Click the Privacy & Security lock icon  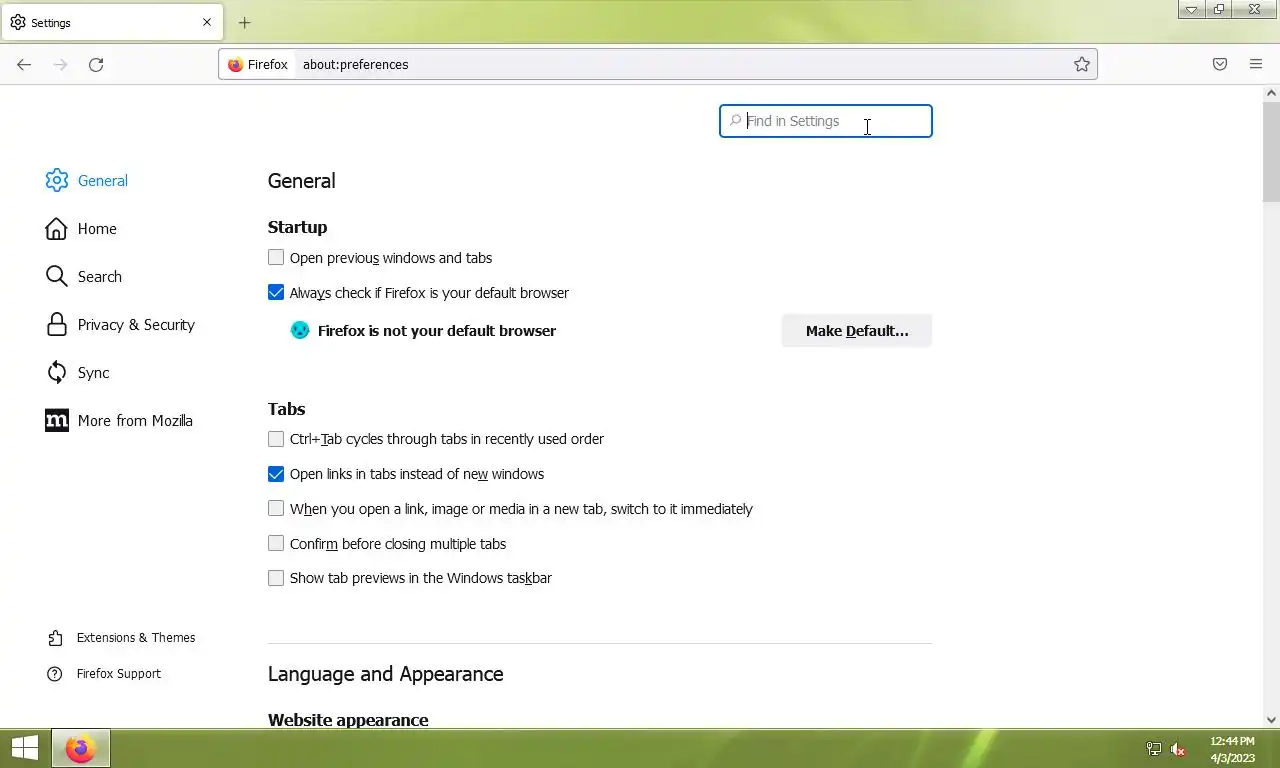pos(57,324)
